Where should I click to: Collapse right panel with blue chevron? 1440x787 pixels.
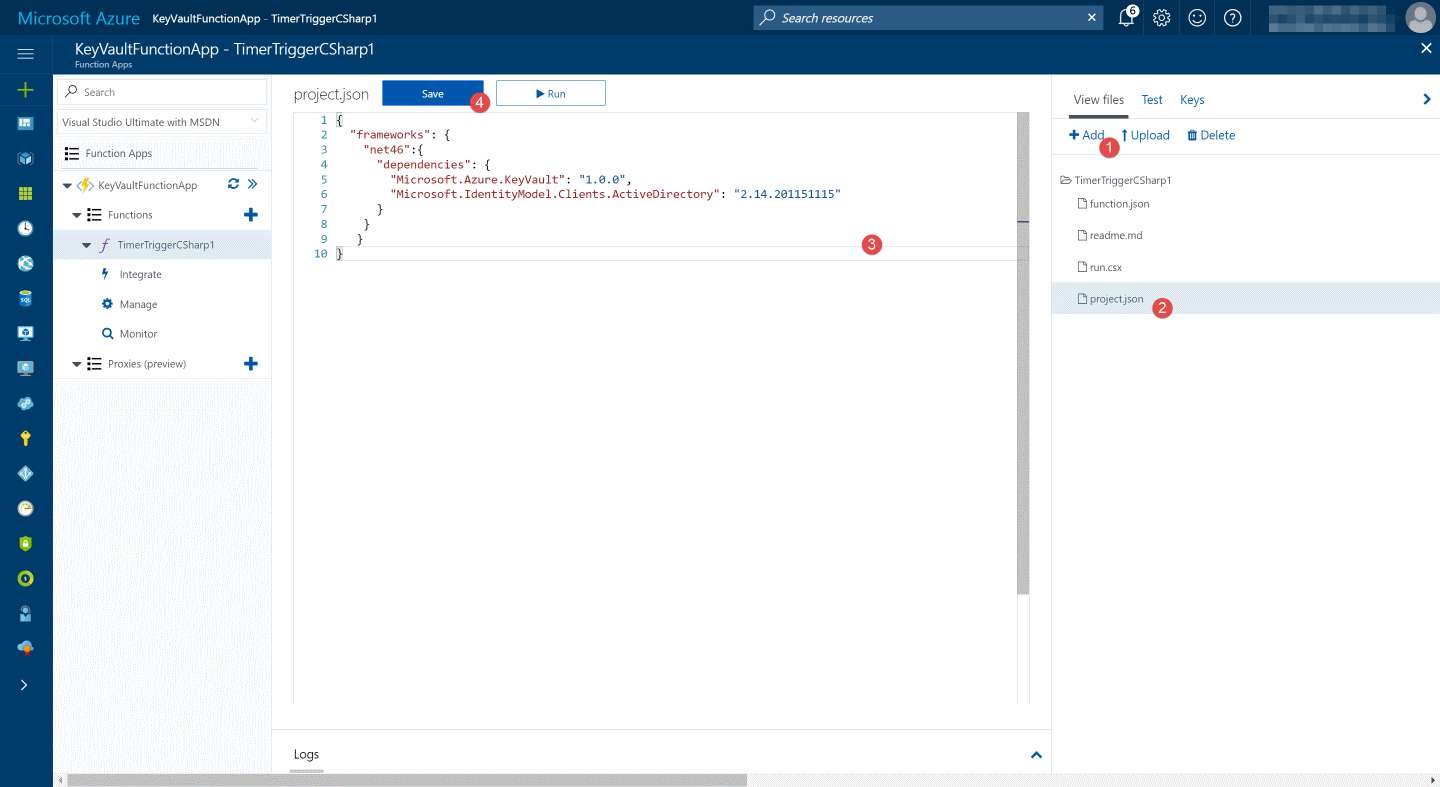pyautogui.click(x=1427, y=99)
